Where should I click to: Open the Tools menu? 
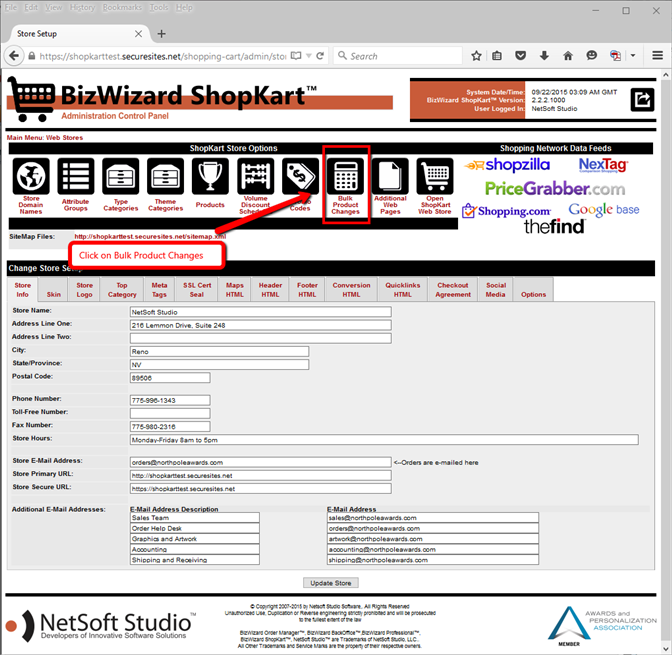click(x=159, y=8)
